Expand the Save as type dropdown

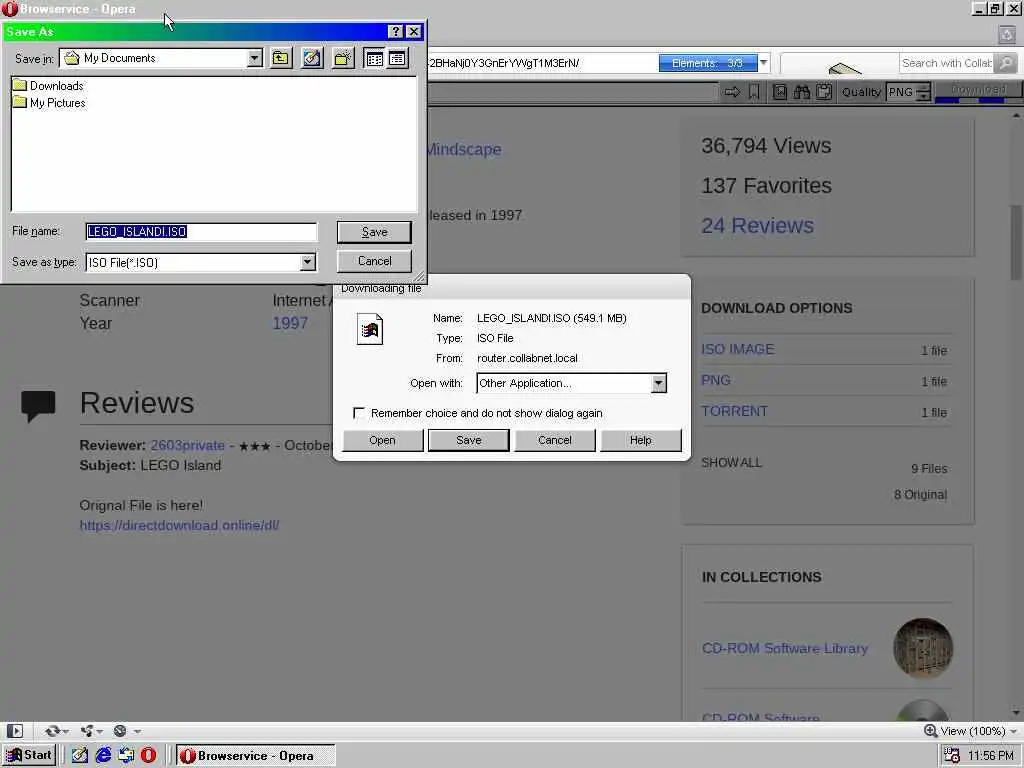(x=308, y=262)
